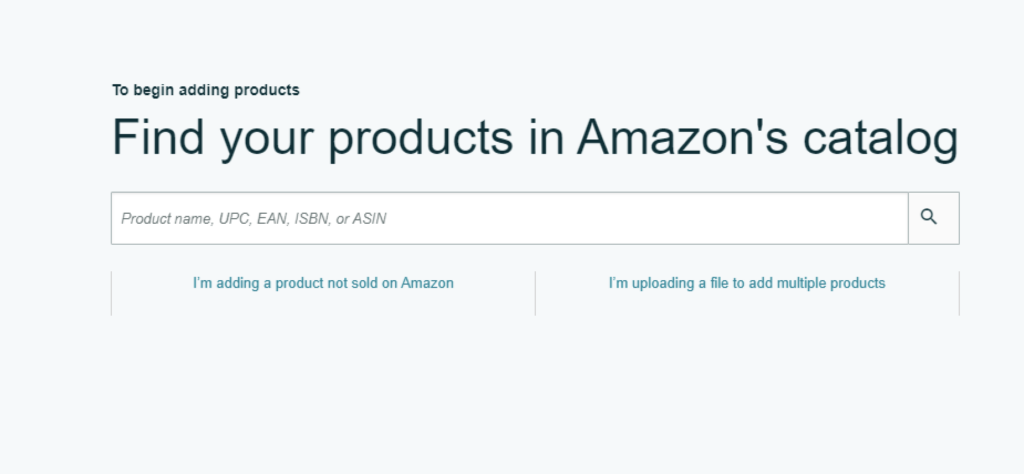Click the magnifying glass search icon

point(929,217)
